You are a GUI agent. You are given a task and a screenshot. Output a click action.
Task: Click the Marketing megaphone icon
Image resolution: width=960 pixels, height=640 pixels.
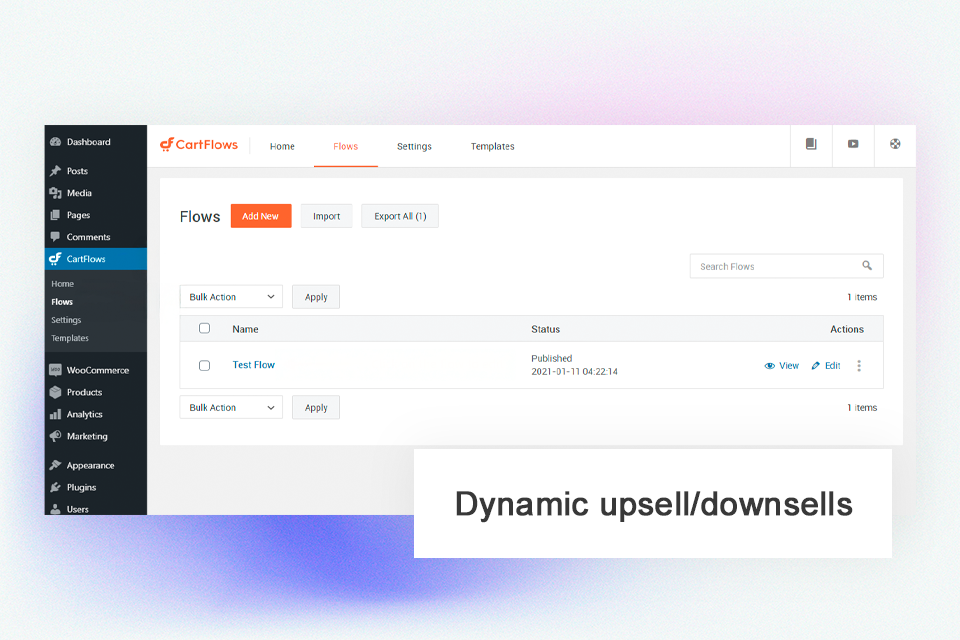pyautogui.click(x=56, y=436)
